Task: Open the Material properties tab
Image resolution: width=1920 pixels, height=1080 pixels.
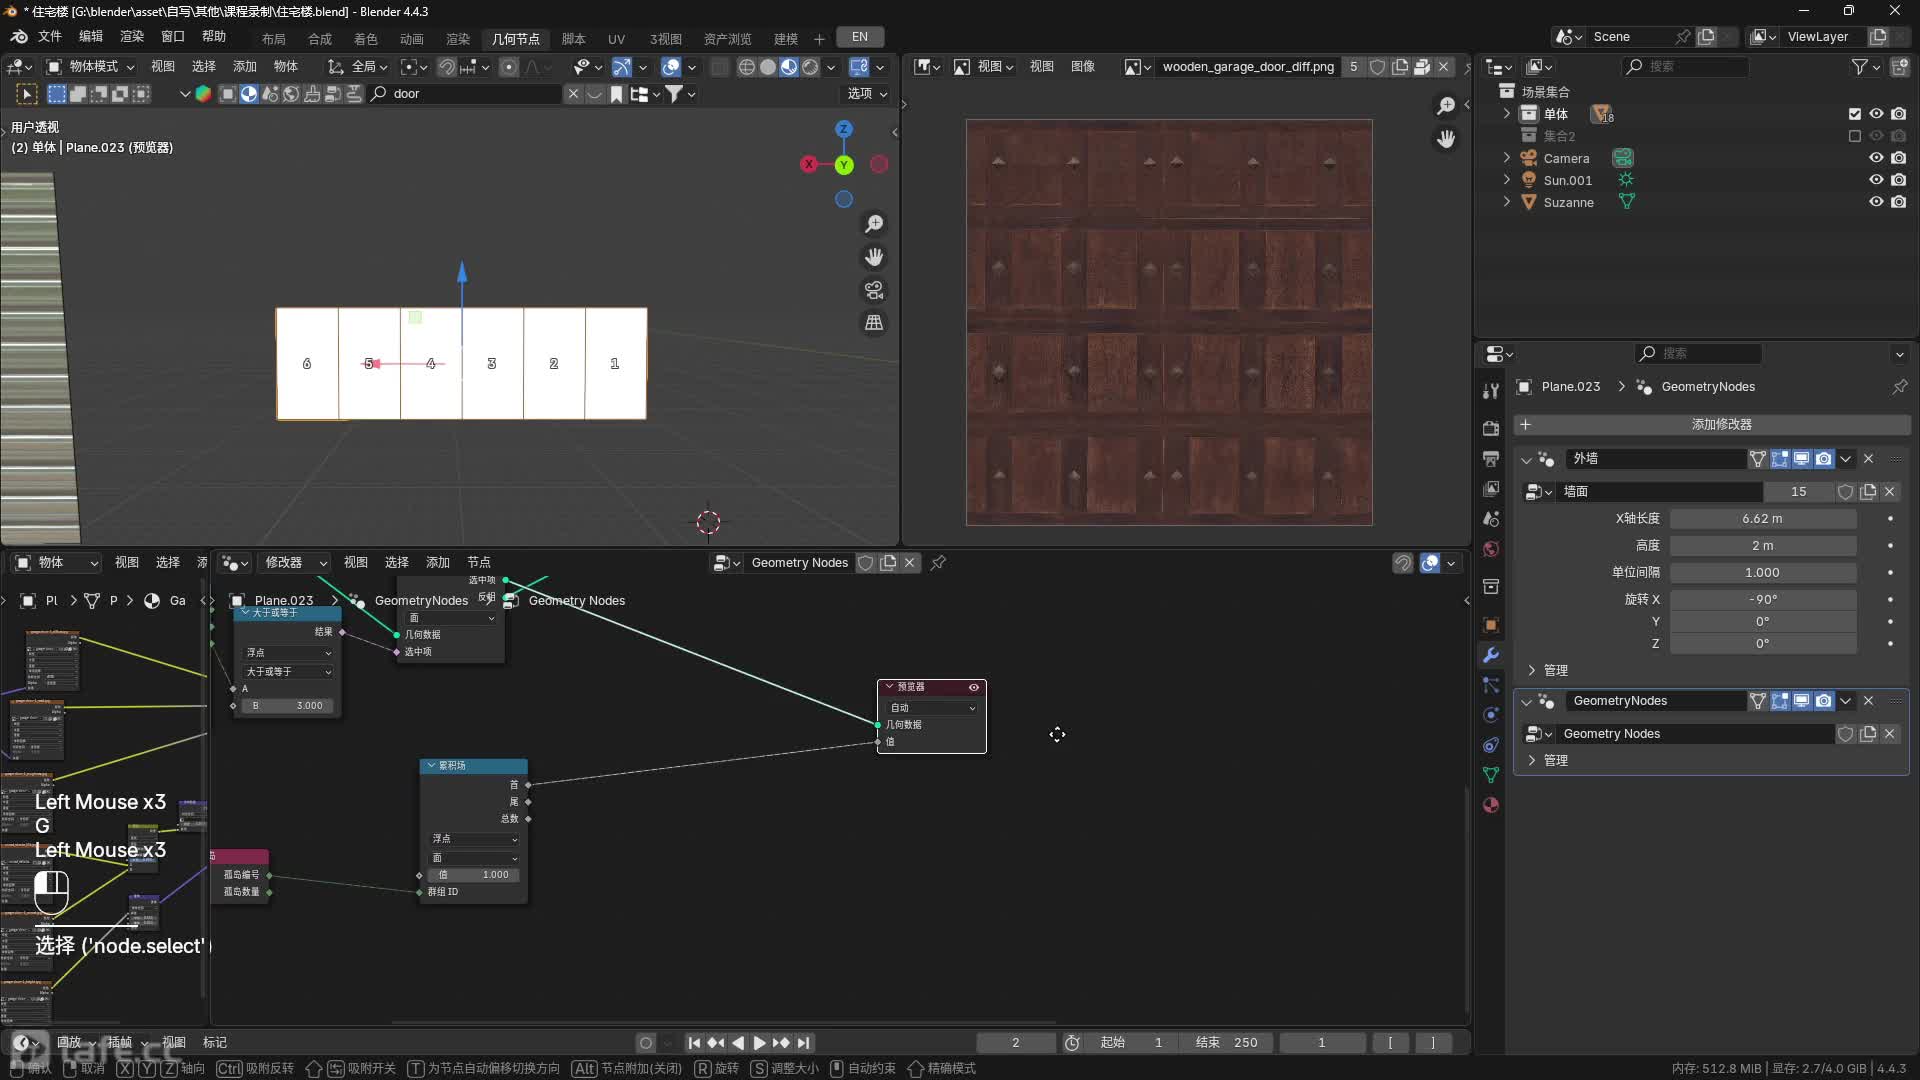Action: click(x=1490, y=805)
